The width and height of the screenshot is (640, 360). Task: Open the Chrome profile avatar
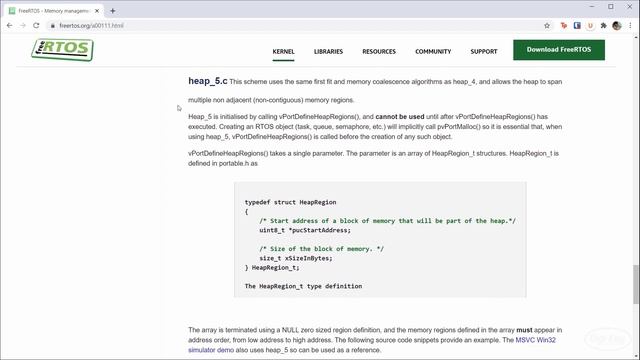click(617, 25)
